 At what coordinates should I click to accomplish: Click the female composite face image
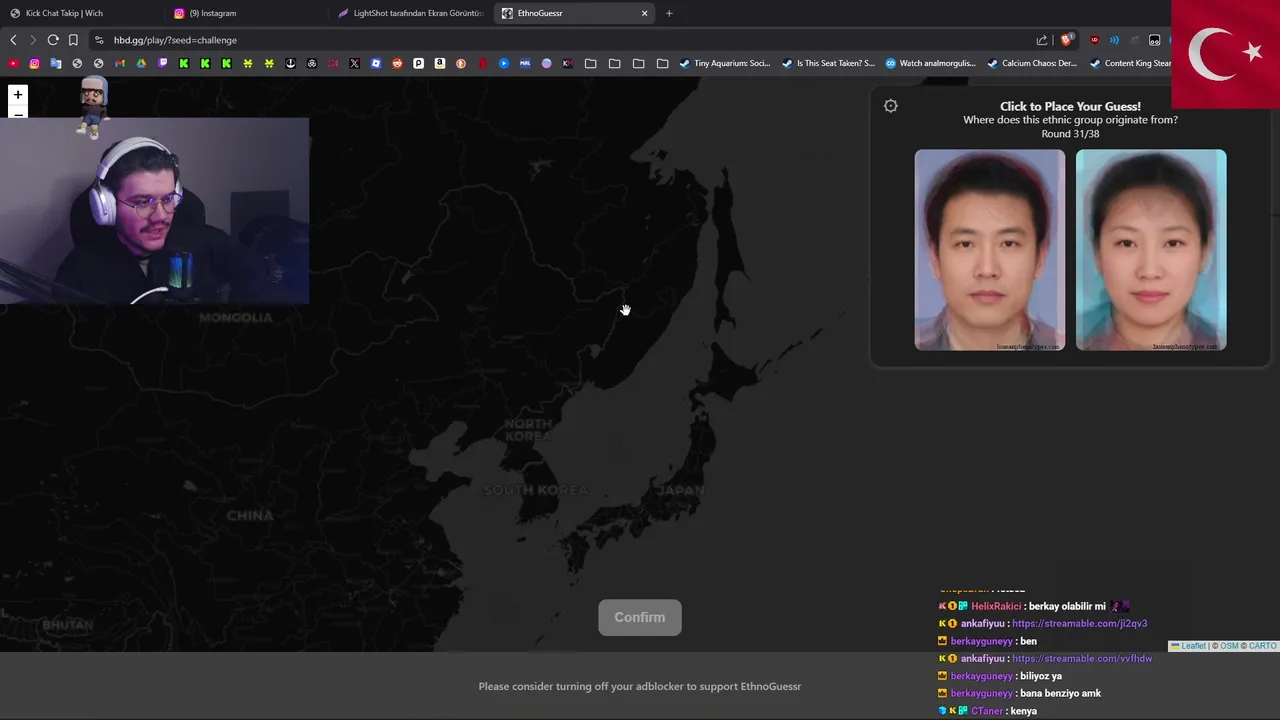coord(1151,250)
